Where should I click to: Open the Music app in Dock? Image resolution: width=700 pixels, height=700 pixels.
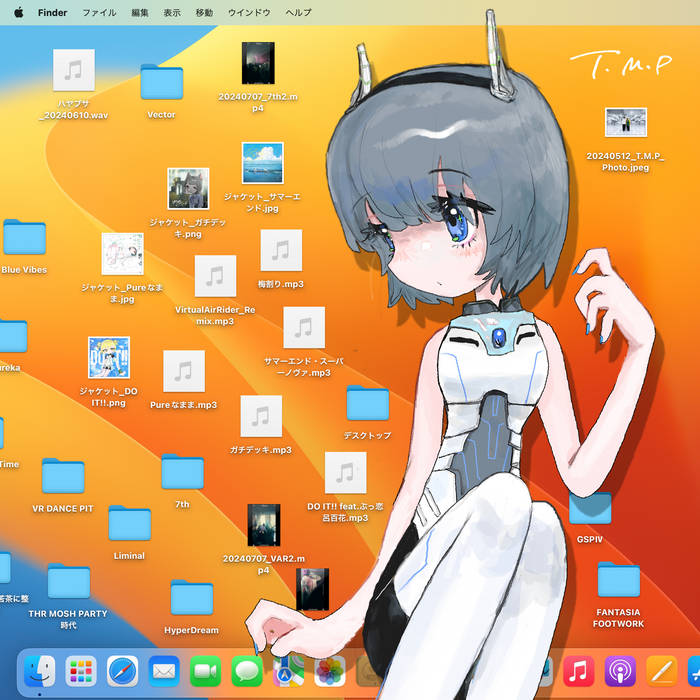[579, 671]
